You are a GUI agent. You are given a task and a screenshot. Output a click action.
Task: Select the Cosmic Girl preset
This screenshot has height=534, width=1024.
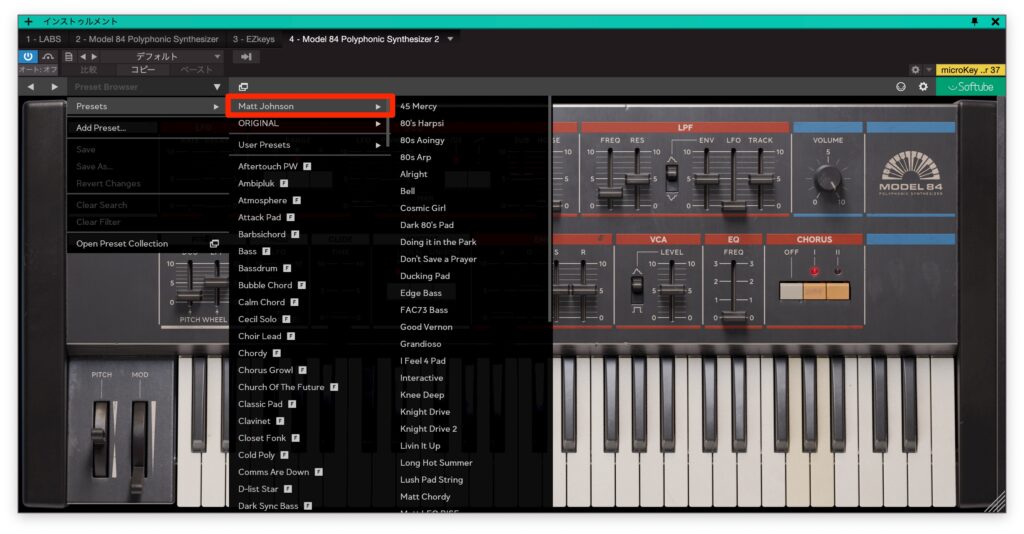(423, 208)
